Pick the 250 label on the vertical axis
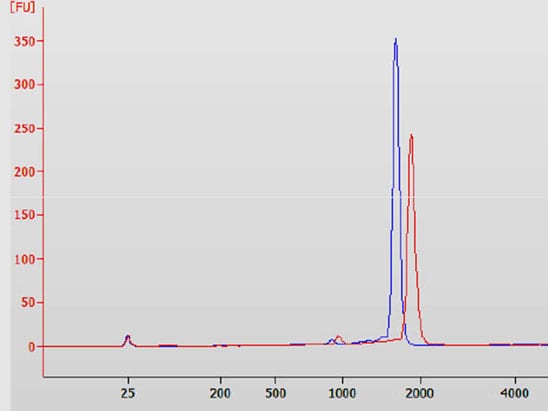 click(x=25, y=129)
